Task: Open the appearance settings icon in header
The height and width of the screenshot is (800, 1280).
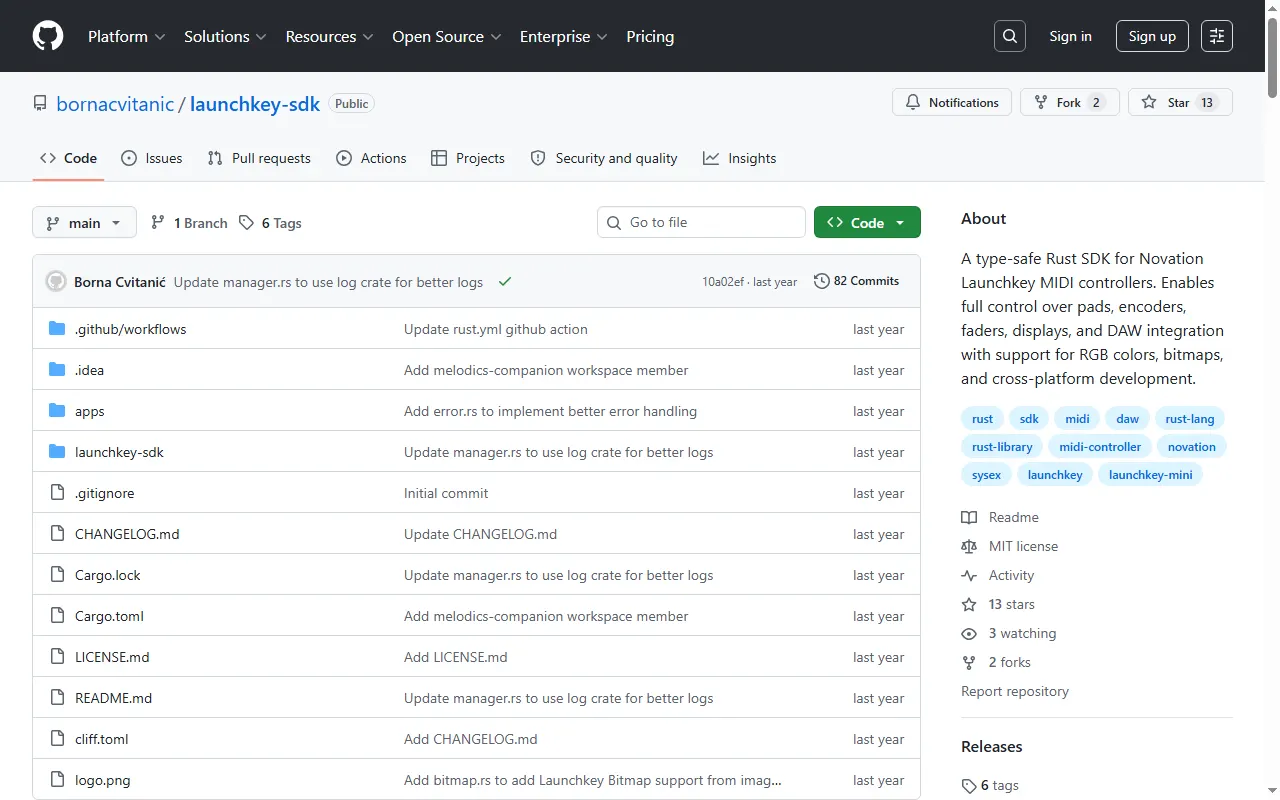Action: pos(1217,36)
